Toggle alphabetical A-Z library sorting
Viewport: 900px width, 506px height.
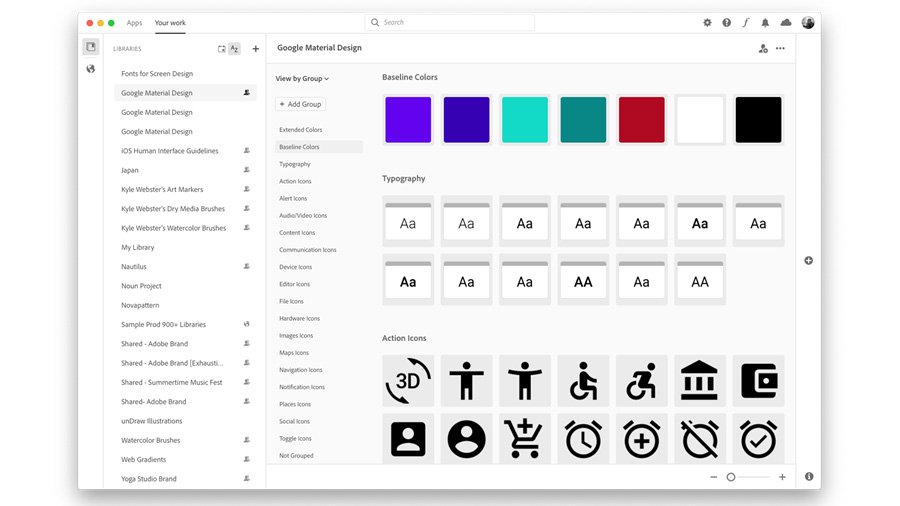pos(234,49)
